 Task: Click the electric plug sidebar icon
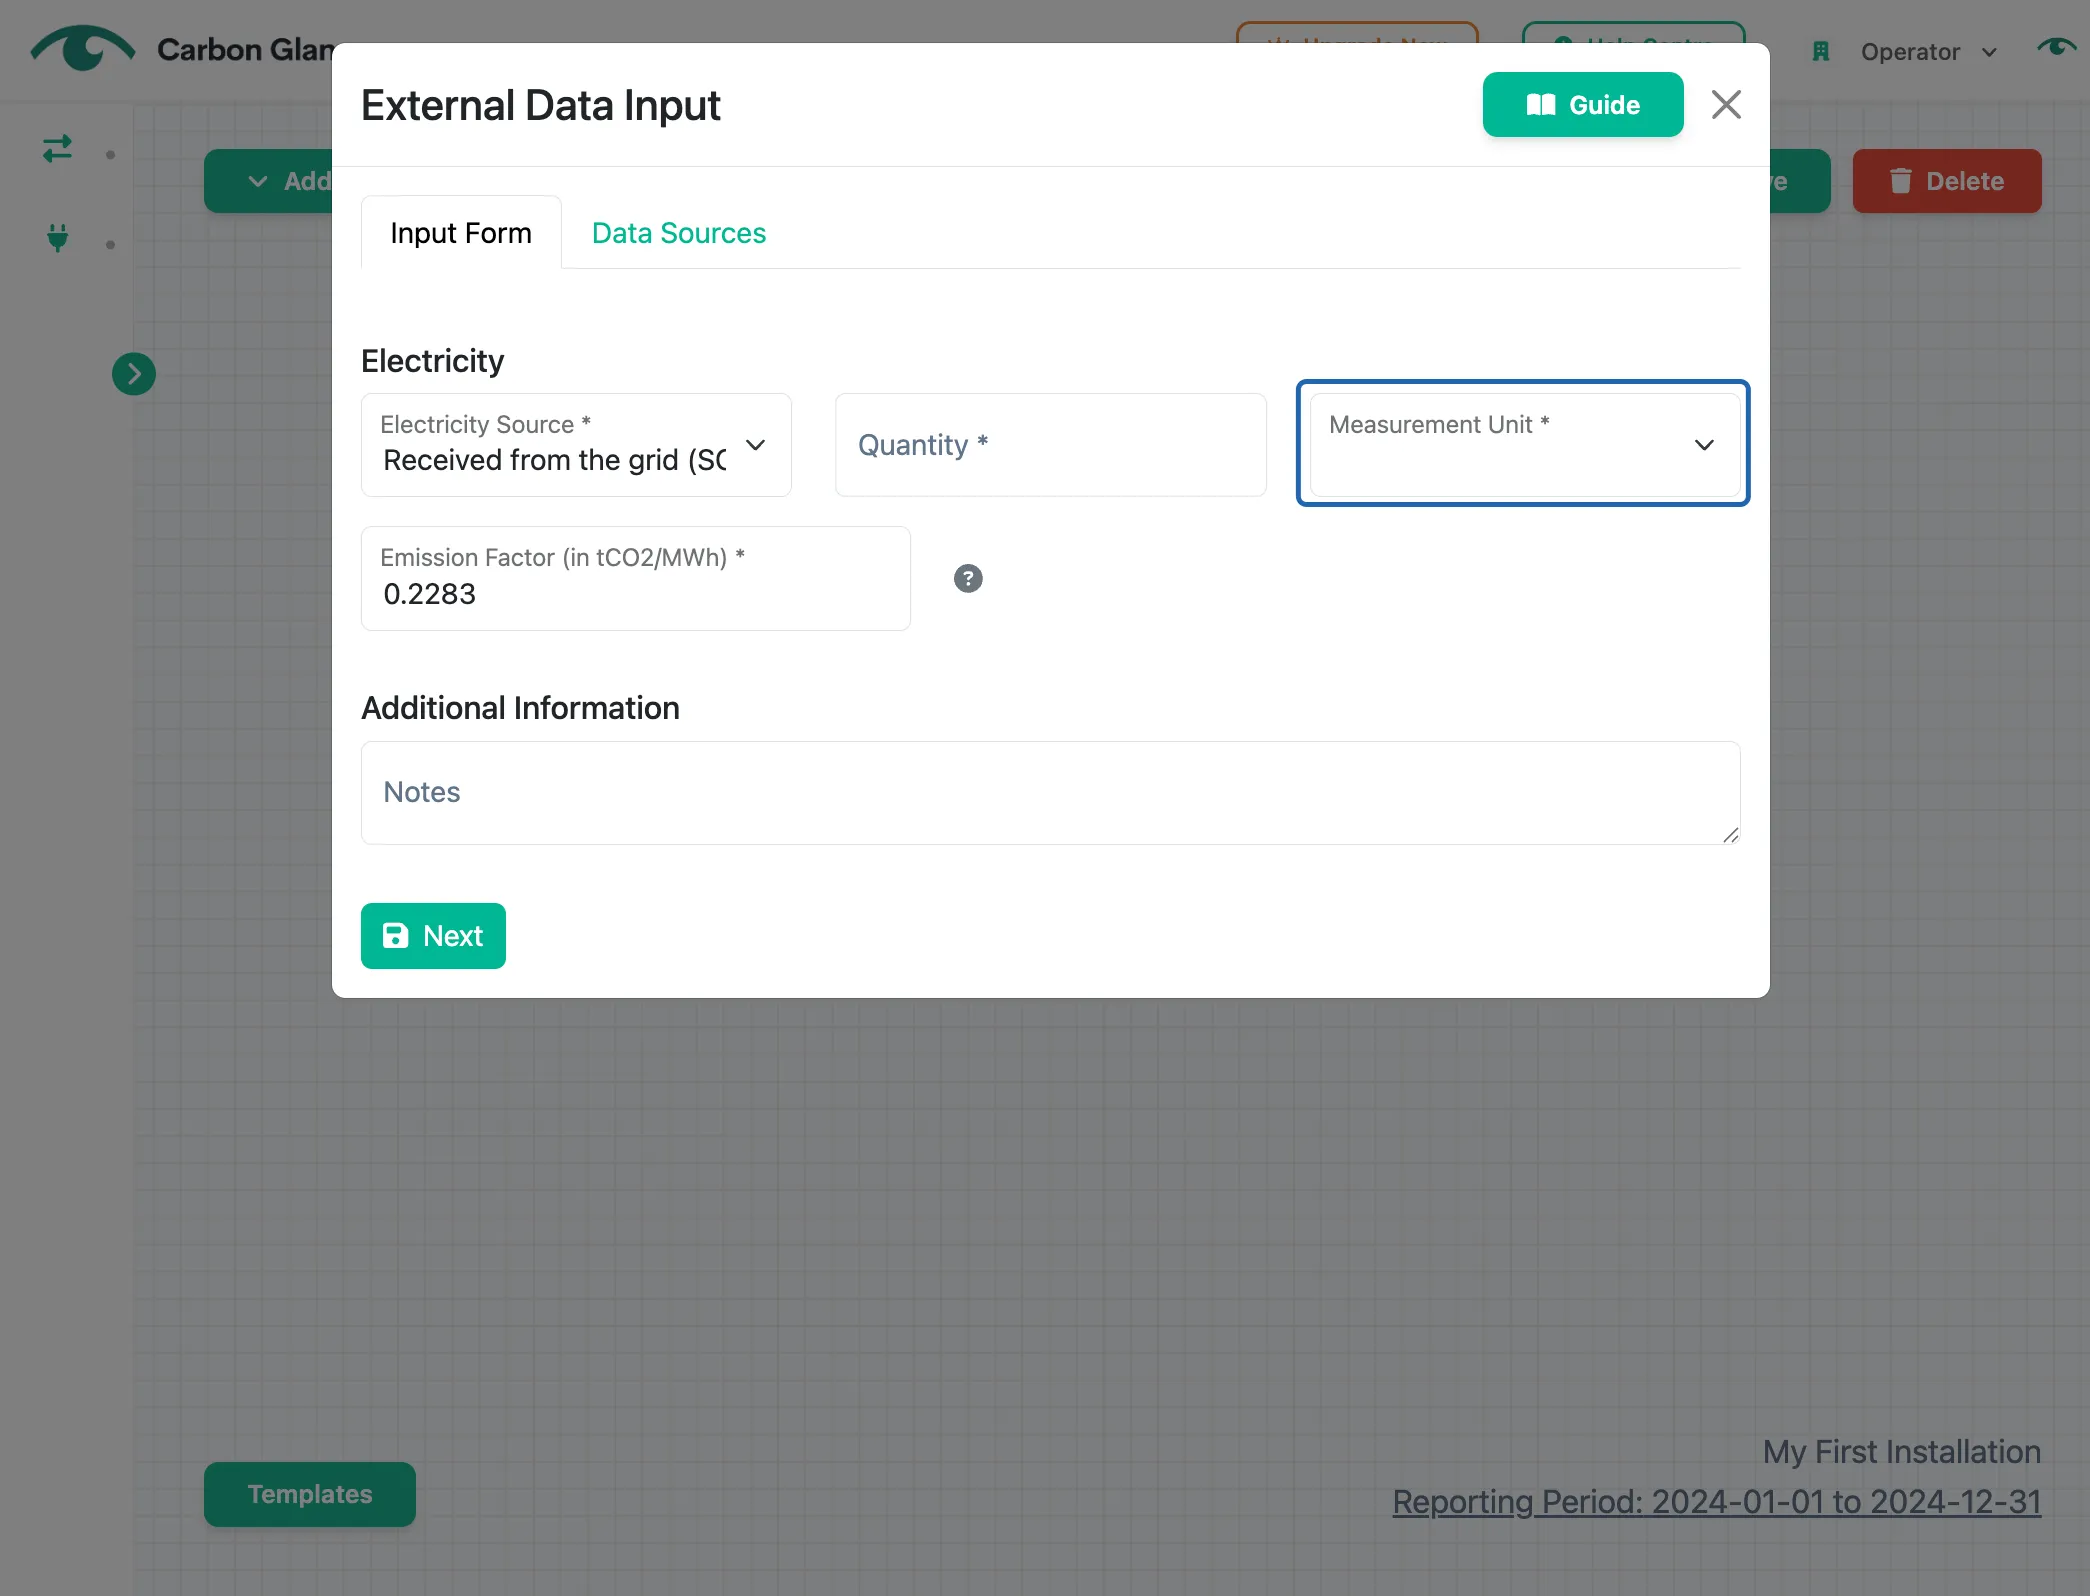click(x=57, y=238)
